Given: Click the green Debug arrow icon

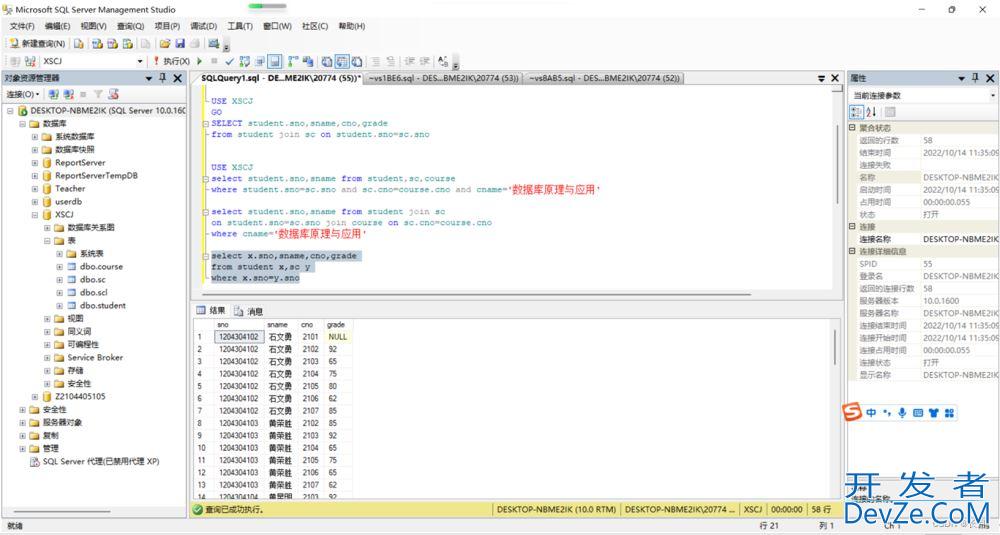Looking at the screenshot, I should click(x=200, y=61).
